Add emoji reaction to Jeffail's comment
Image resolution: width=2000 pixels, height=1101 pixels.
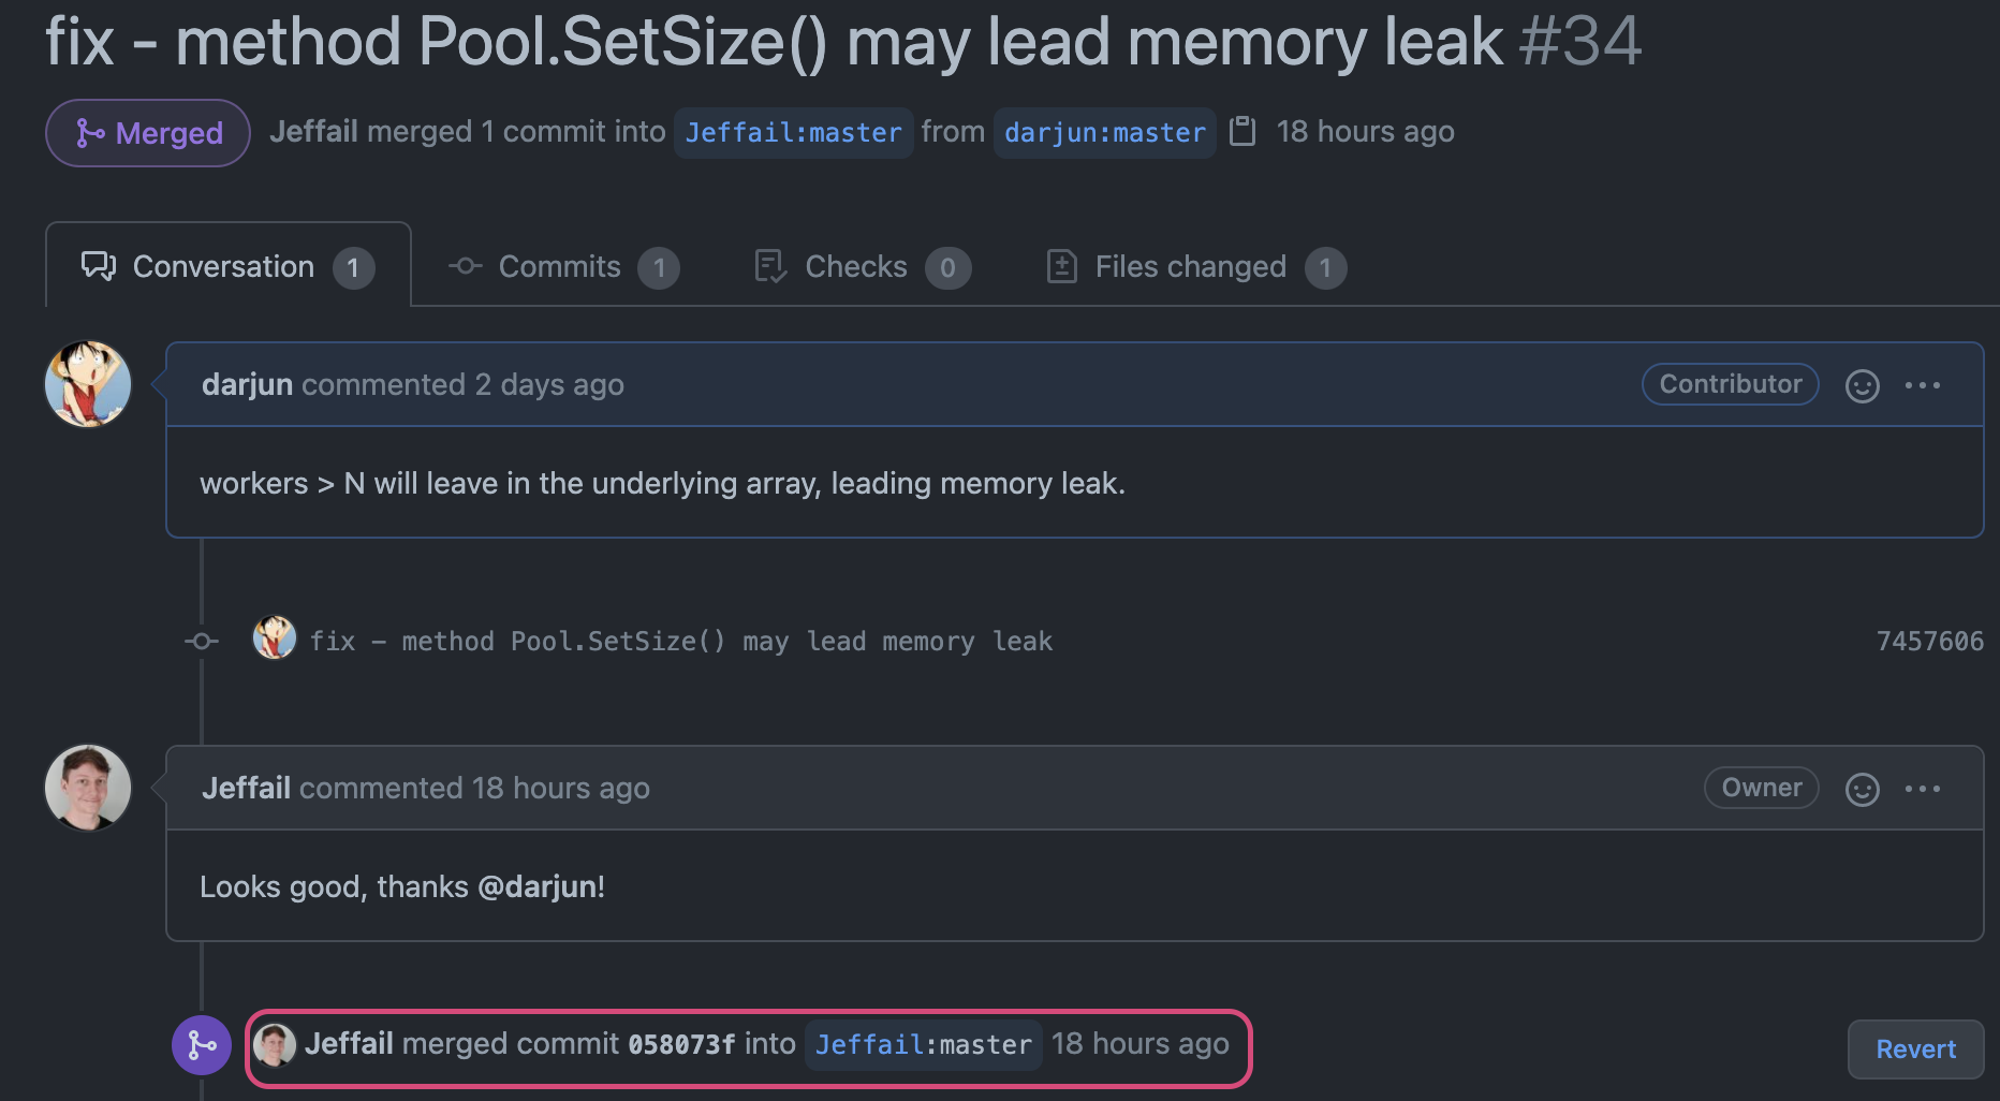point(1862,789)
